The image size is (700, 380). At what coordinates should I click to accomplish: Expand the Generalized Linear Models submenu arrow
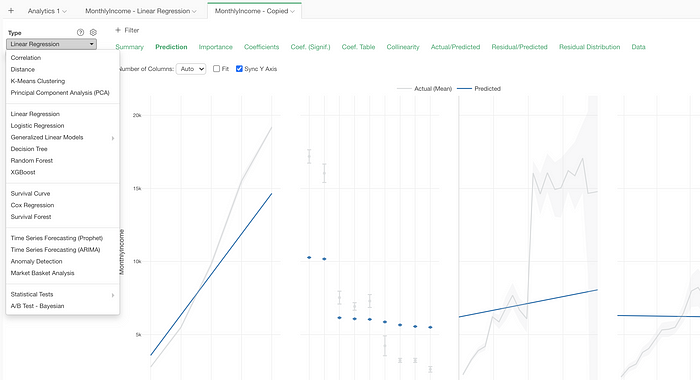click(112, 138)
